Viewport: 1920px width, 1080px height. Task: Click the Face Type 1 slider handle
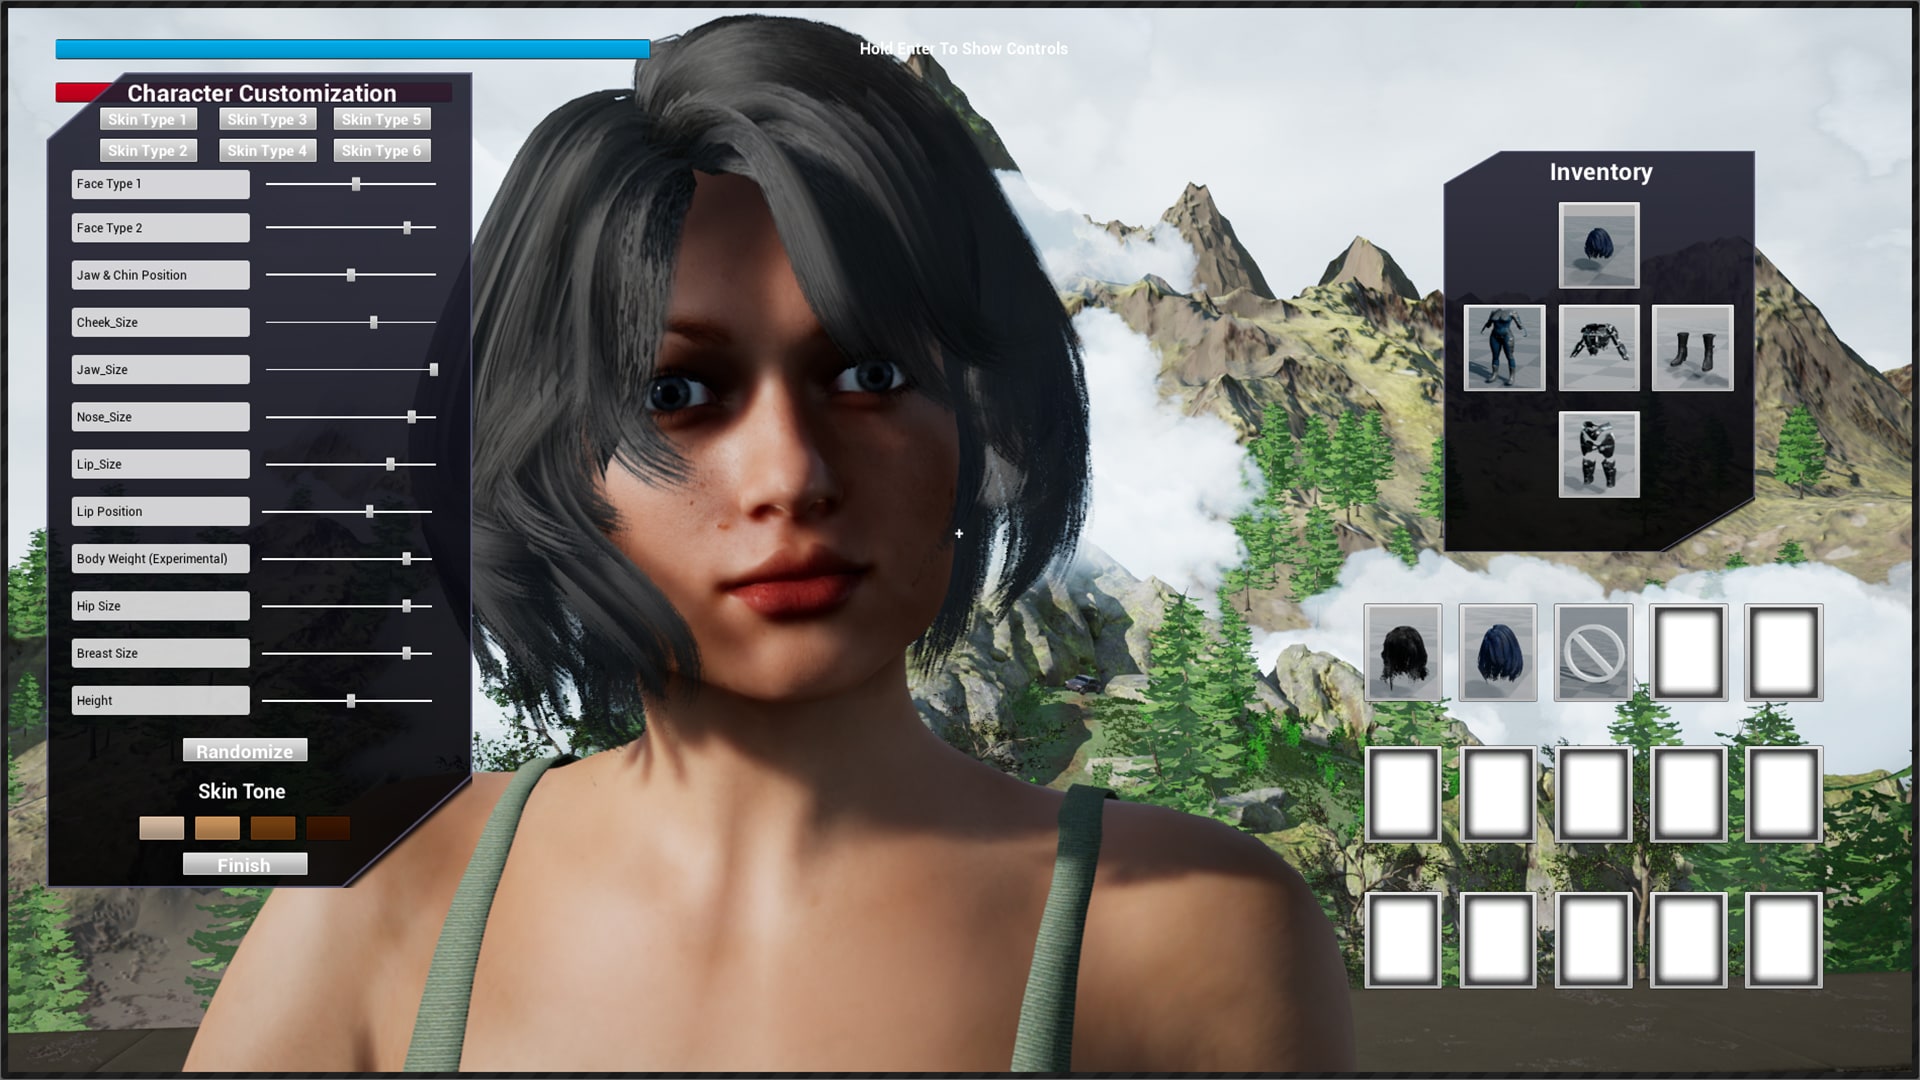point(356,184)
